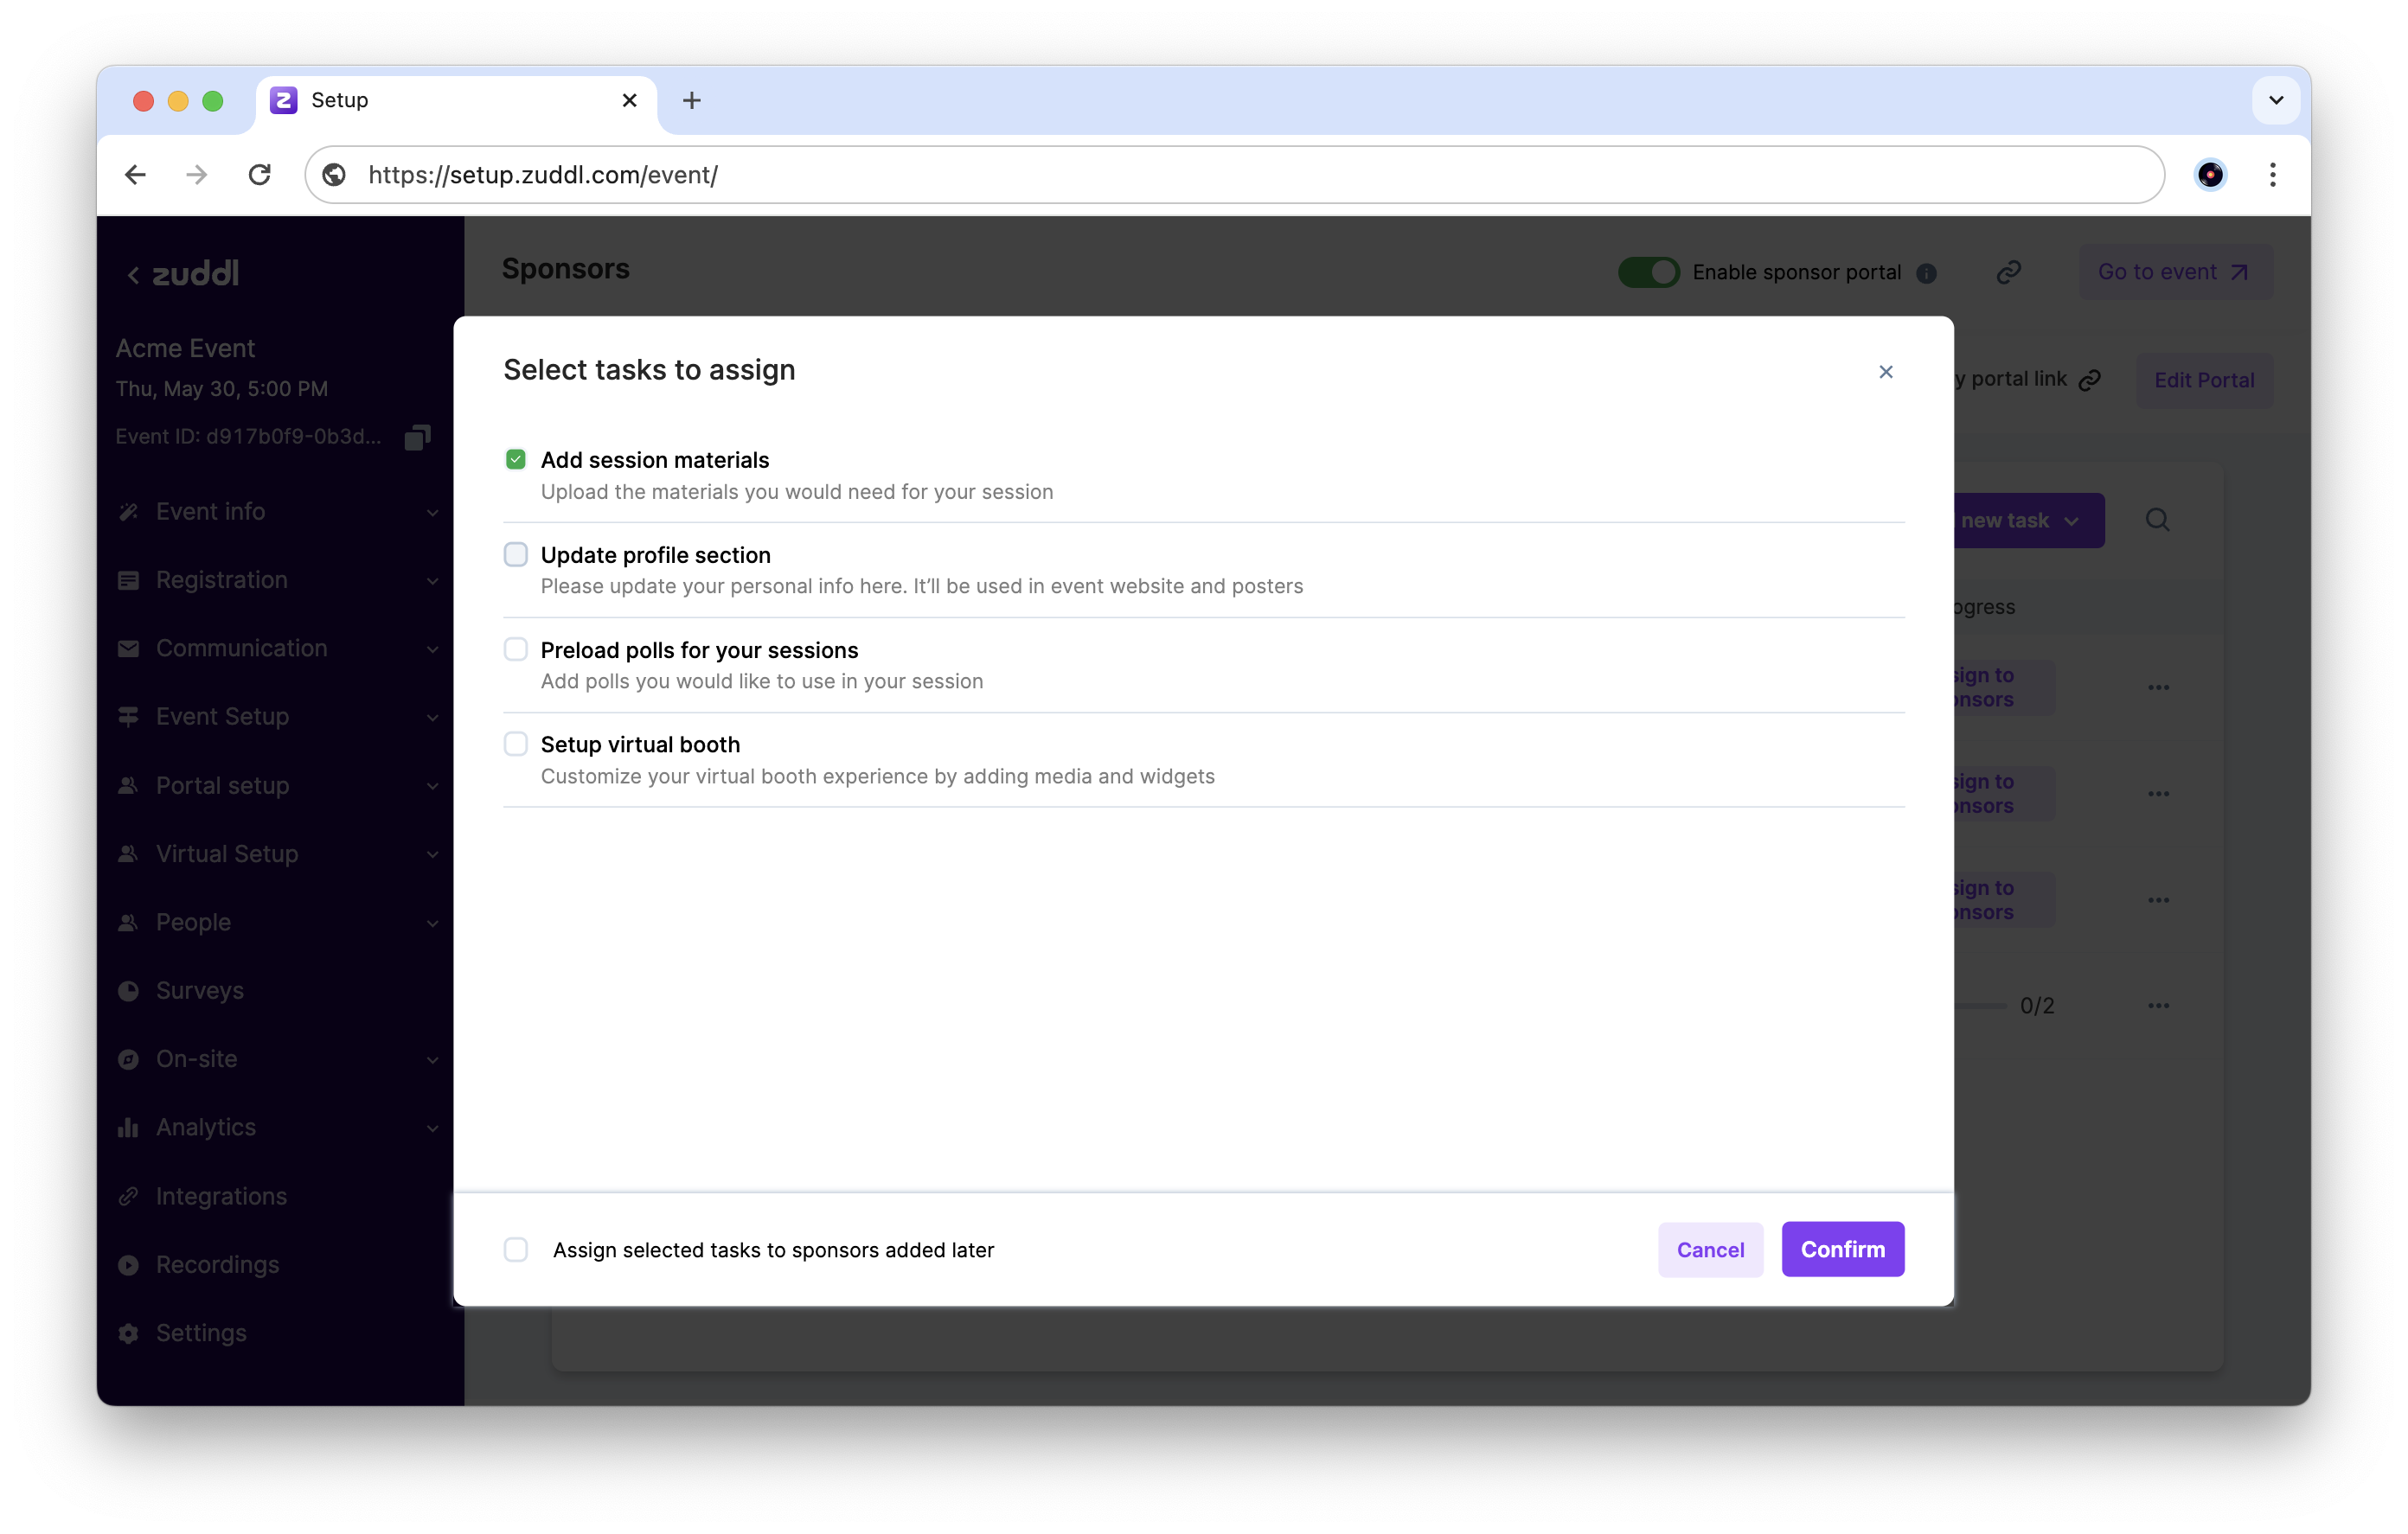Tick Assign selected tasks to sponsors added later
Image resolution: width=2408 pixels, height=1534 pixels.
(516, 1249)
